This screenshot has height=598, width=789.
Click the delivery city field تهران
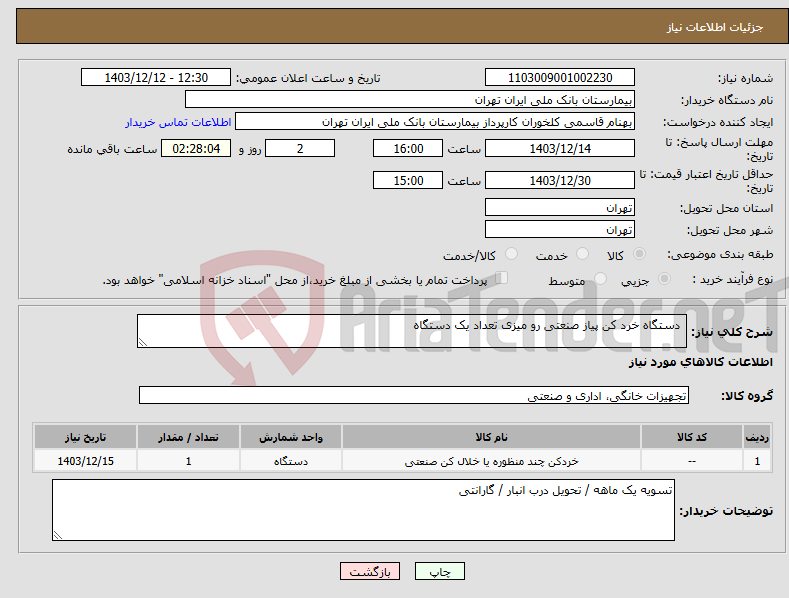(x=560, y=230)
